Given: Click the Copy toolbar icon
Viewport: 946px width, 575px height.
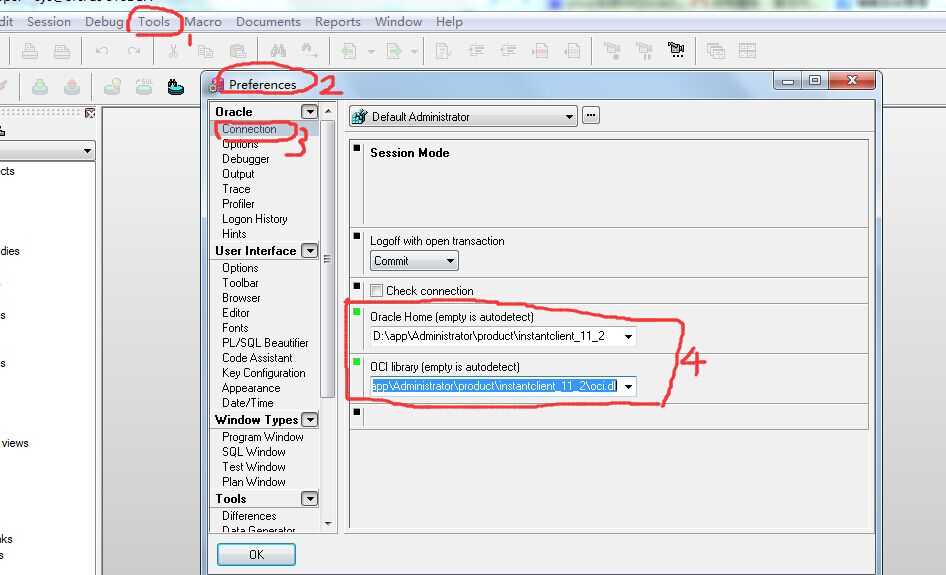Looking at the screenshot, I should [205, 51].
